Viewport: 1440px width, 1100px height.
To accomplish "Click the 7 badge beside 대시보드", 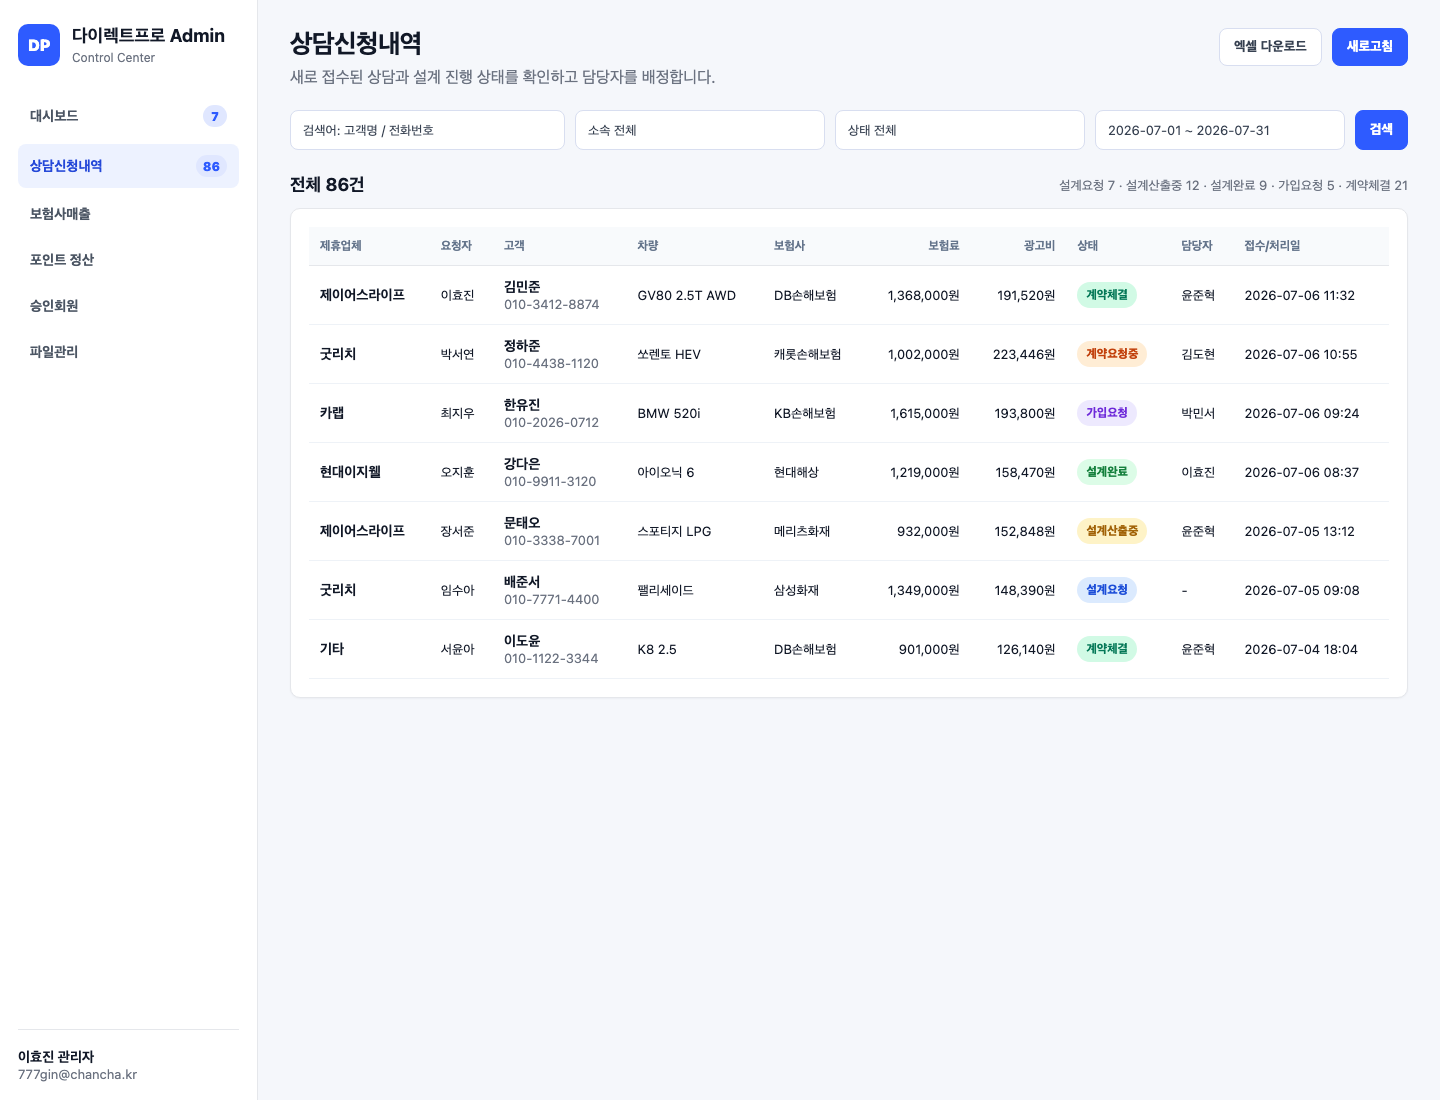I will (215, 116).
